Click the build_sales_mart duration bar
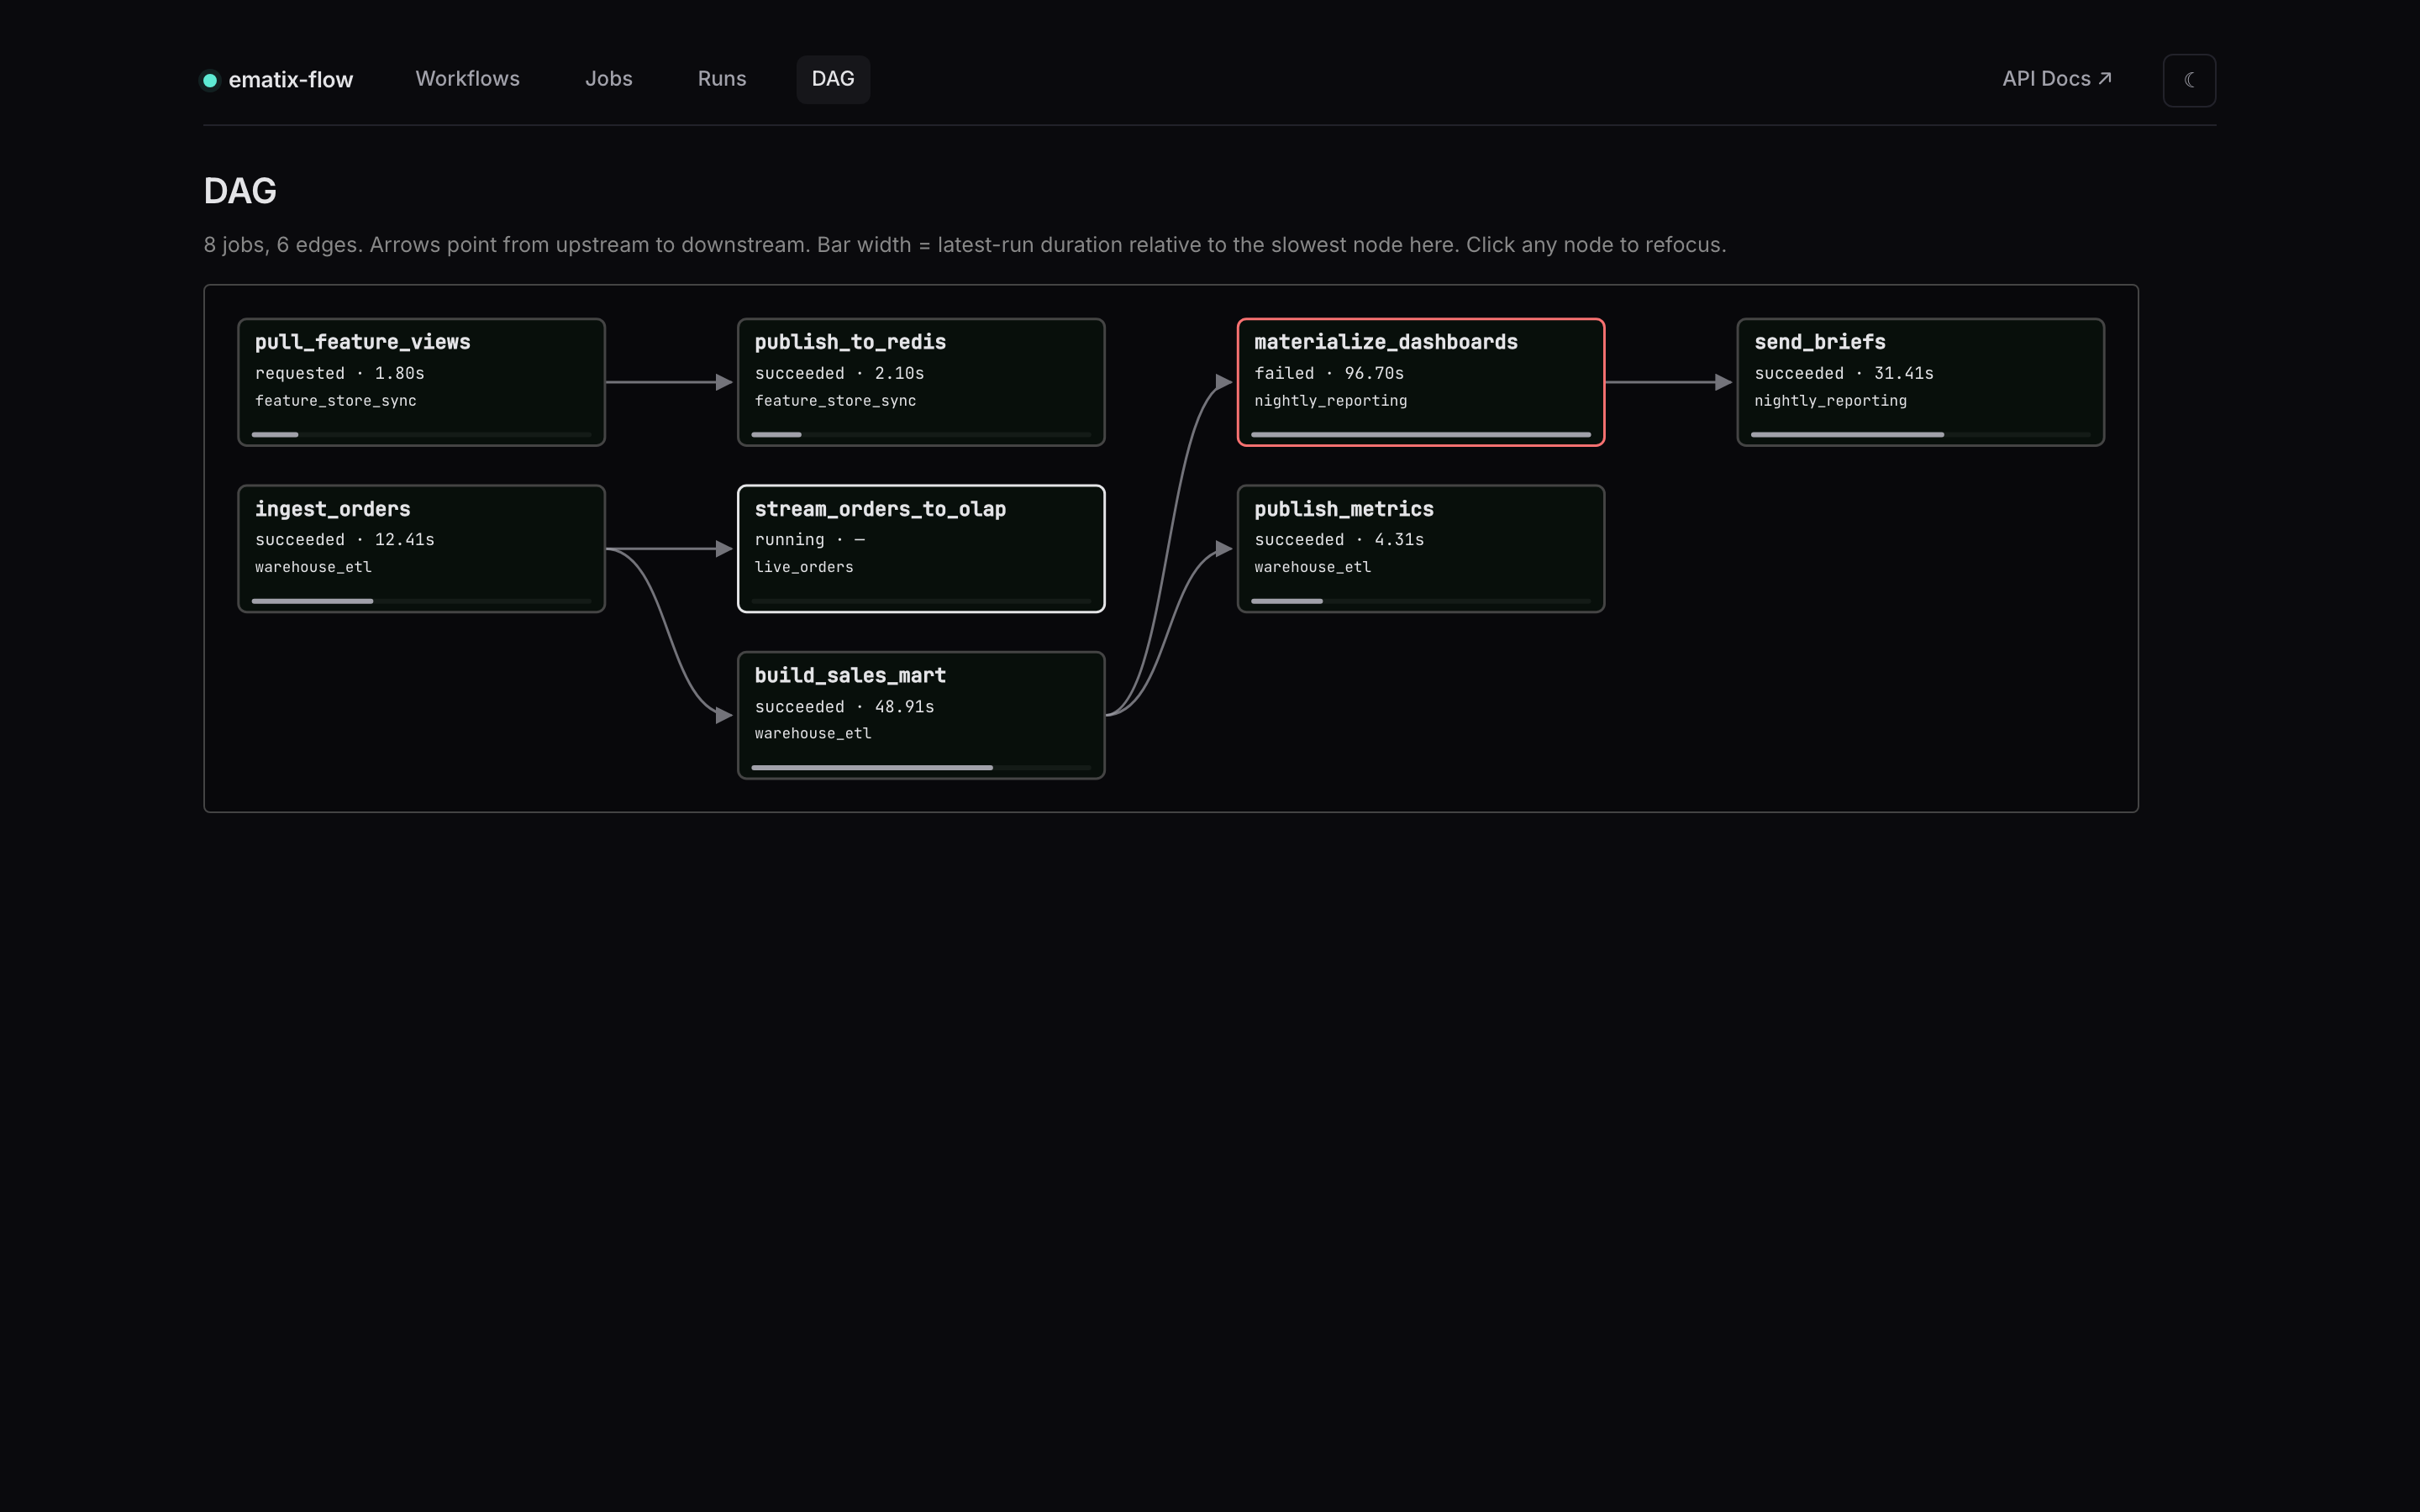This screenshot has width=2420, height=1512. pyautogui.click(x=921, y=768)
